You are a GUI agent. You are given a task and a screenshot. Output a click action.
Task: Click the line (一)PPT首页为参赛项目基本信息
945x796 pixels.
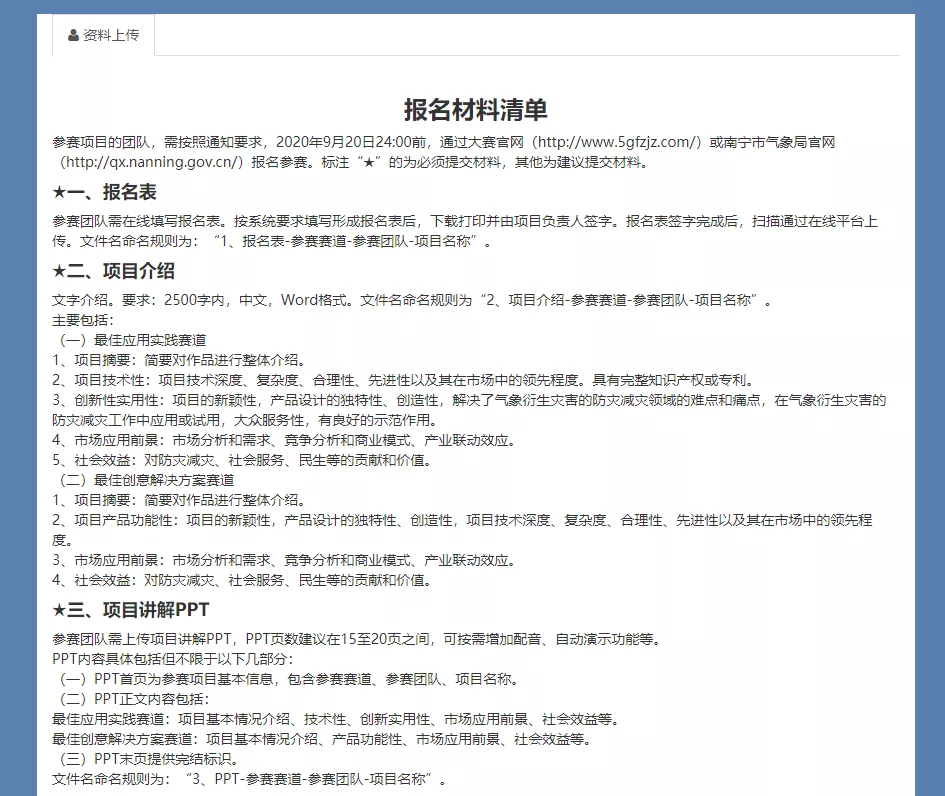(x=286, y=679)
